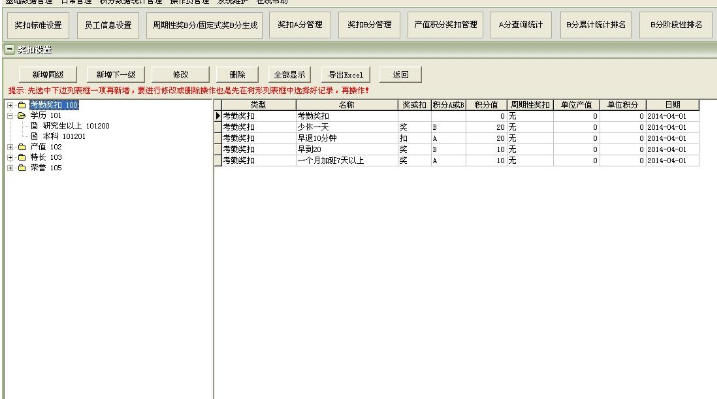Open 周期性奖B分/固定式奖B分生成
This screenshot has width=717, height=399.
pos(205,25)
